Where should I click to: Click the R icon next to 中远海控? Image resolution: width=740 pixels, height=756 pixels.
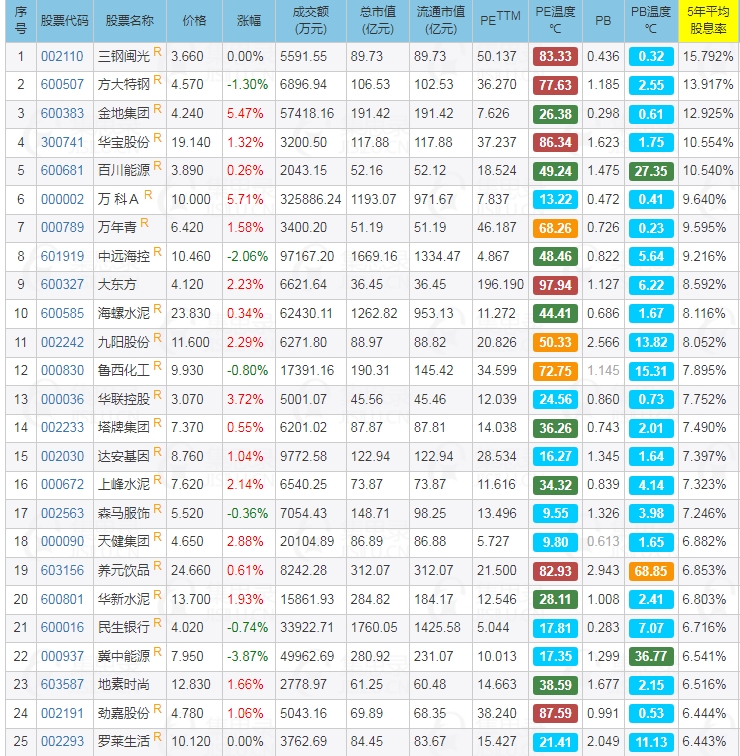(157, 252)
